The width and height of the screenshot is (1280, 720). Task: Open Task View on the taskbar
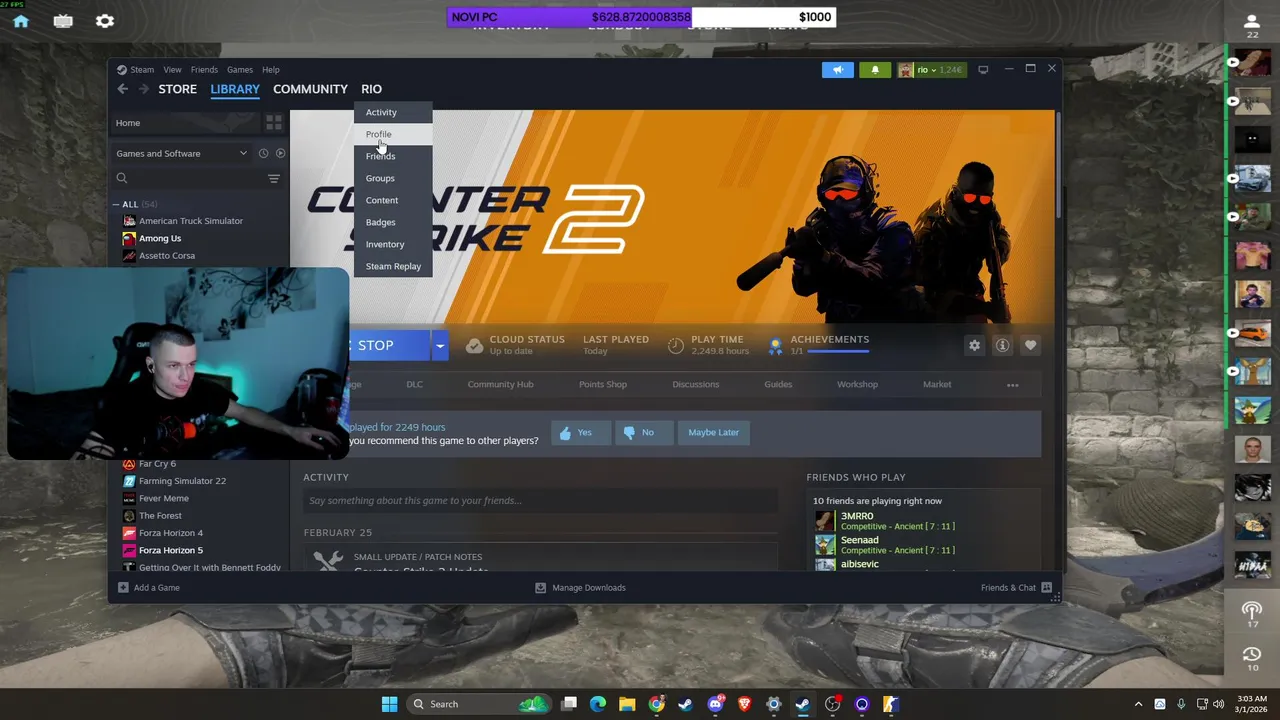[x=569, y=704]
